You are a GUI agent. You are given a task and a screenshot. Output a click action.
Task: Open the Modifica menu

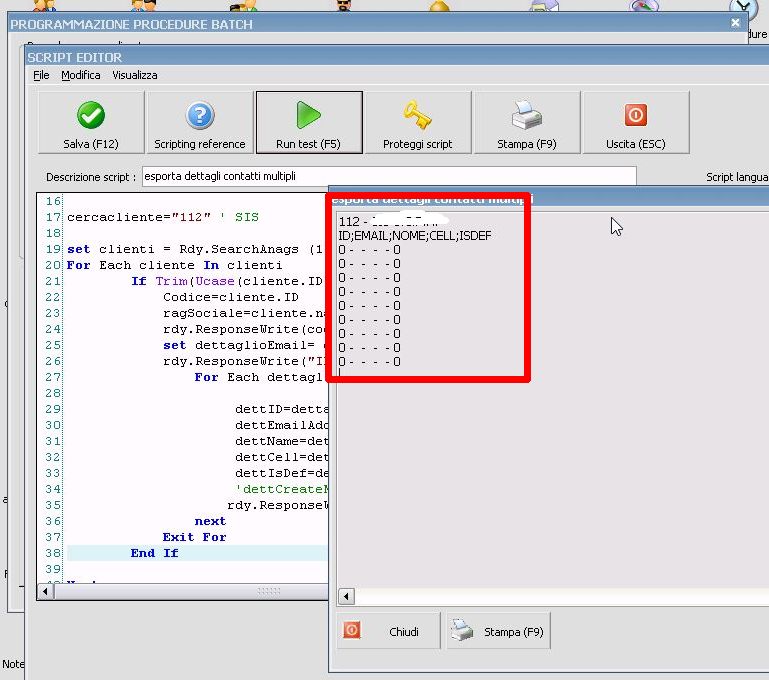pos(81,75)
